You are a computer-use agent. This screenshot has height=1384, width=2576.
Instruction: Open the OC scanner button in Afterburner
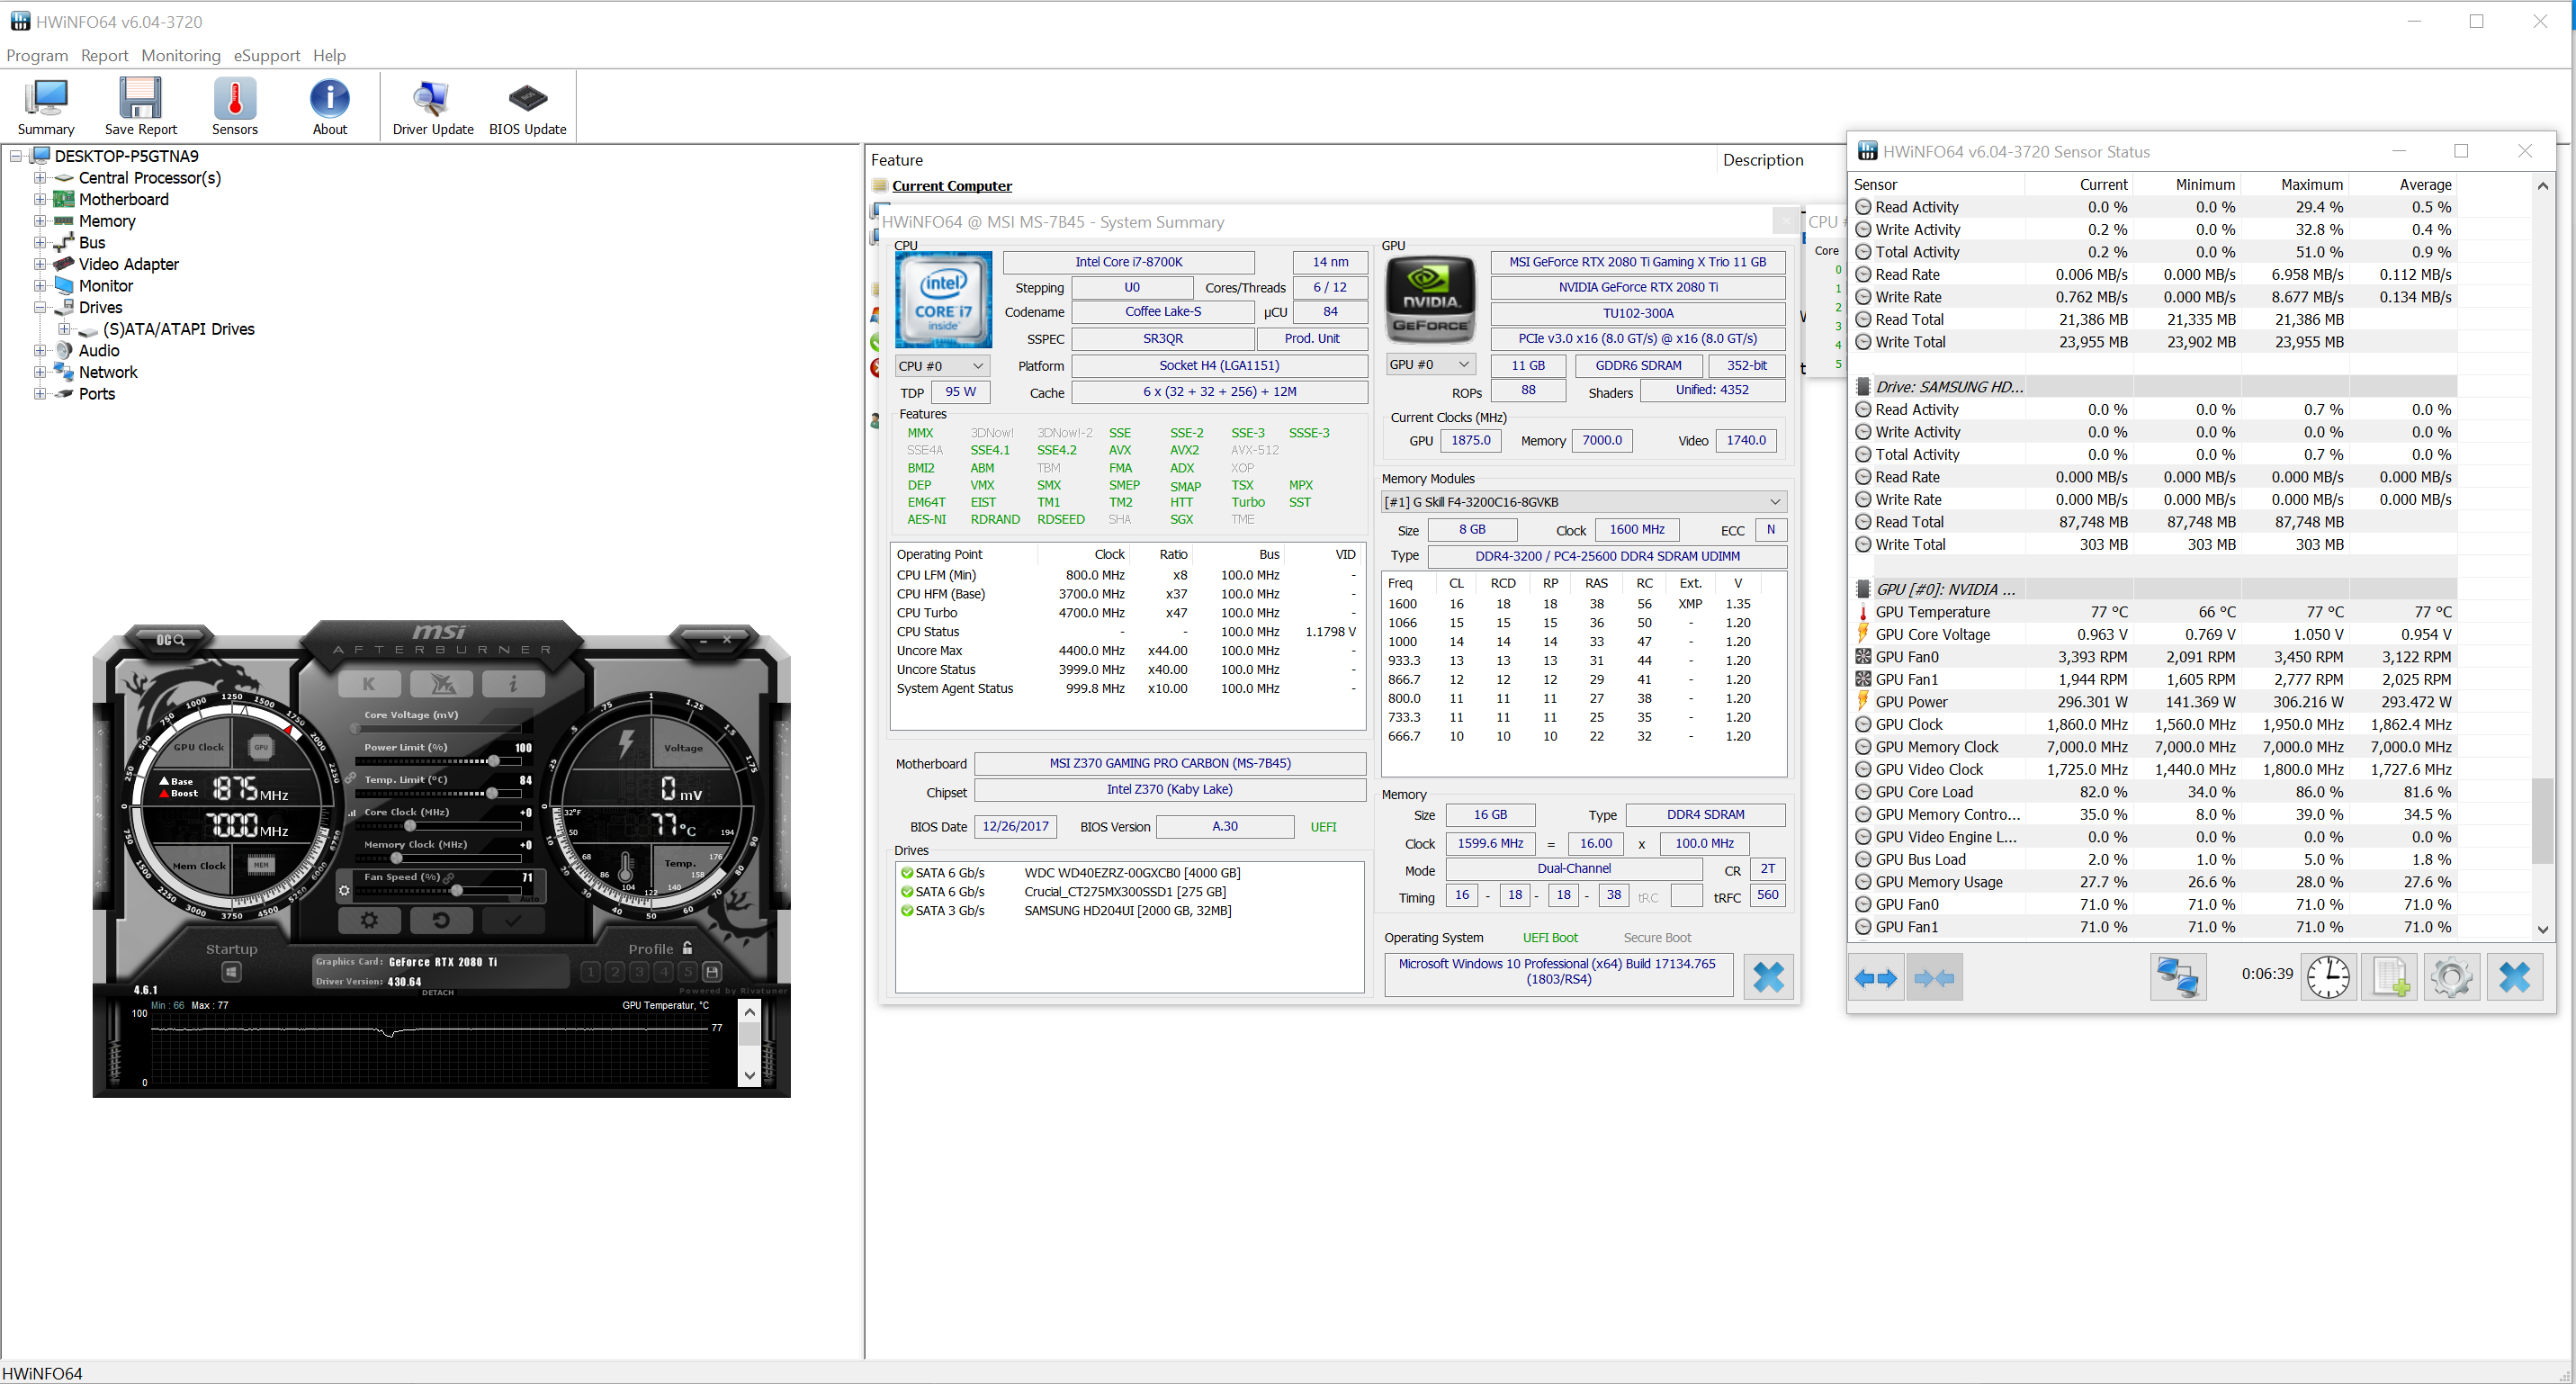pyautogui.click(x=171, y=640)
